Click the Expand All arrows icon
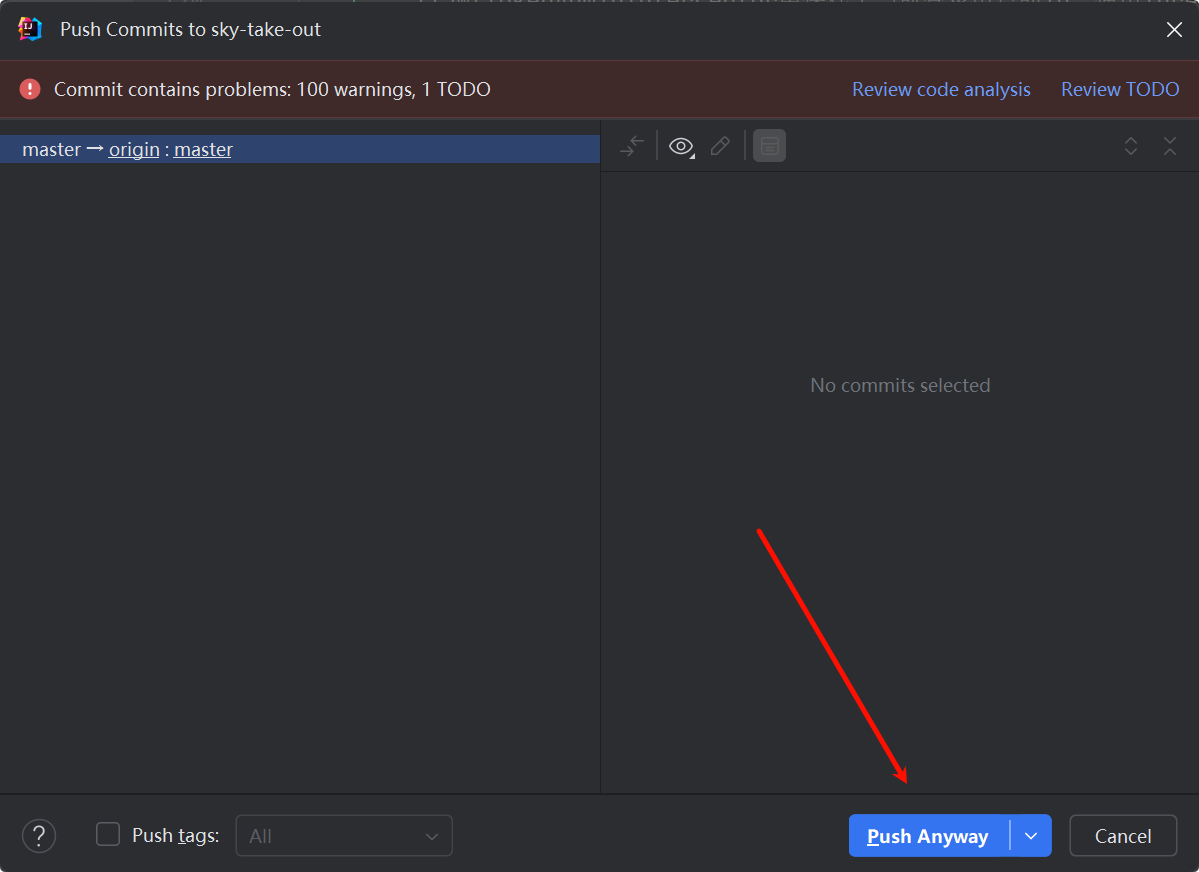 point(1131,146)
